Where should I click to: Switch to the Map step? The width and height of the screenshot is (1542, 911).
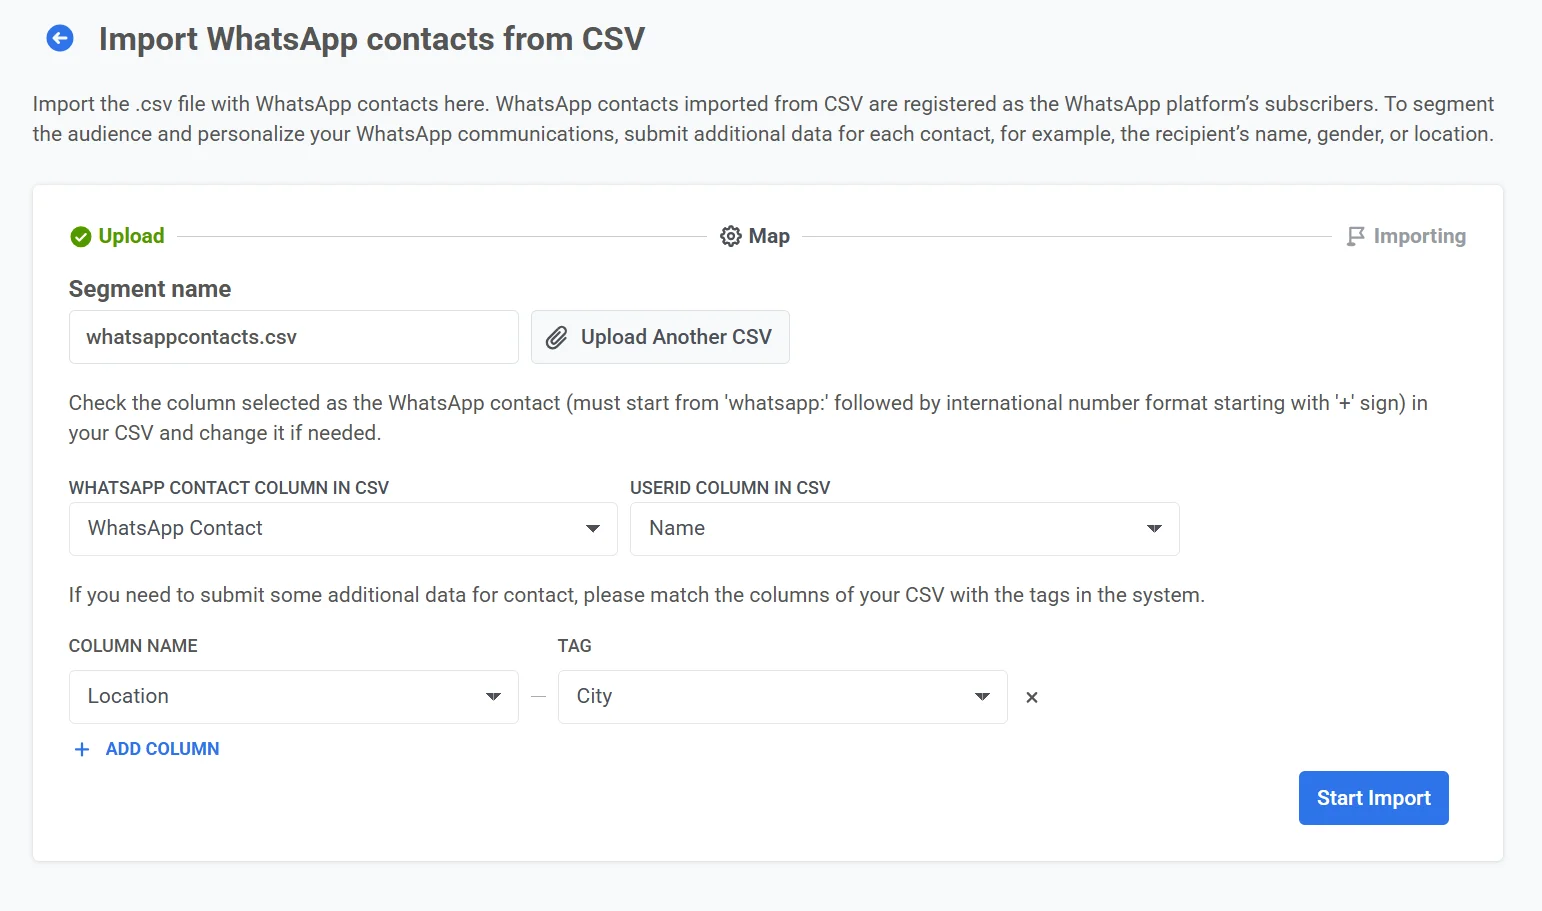[x=769, y=237]
